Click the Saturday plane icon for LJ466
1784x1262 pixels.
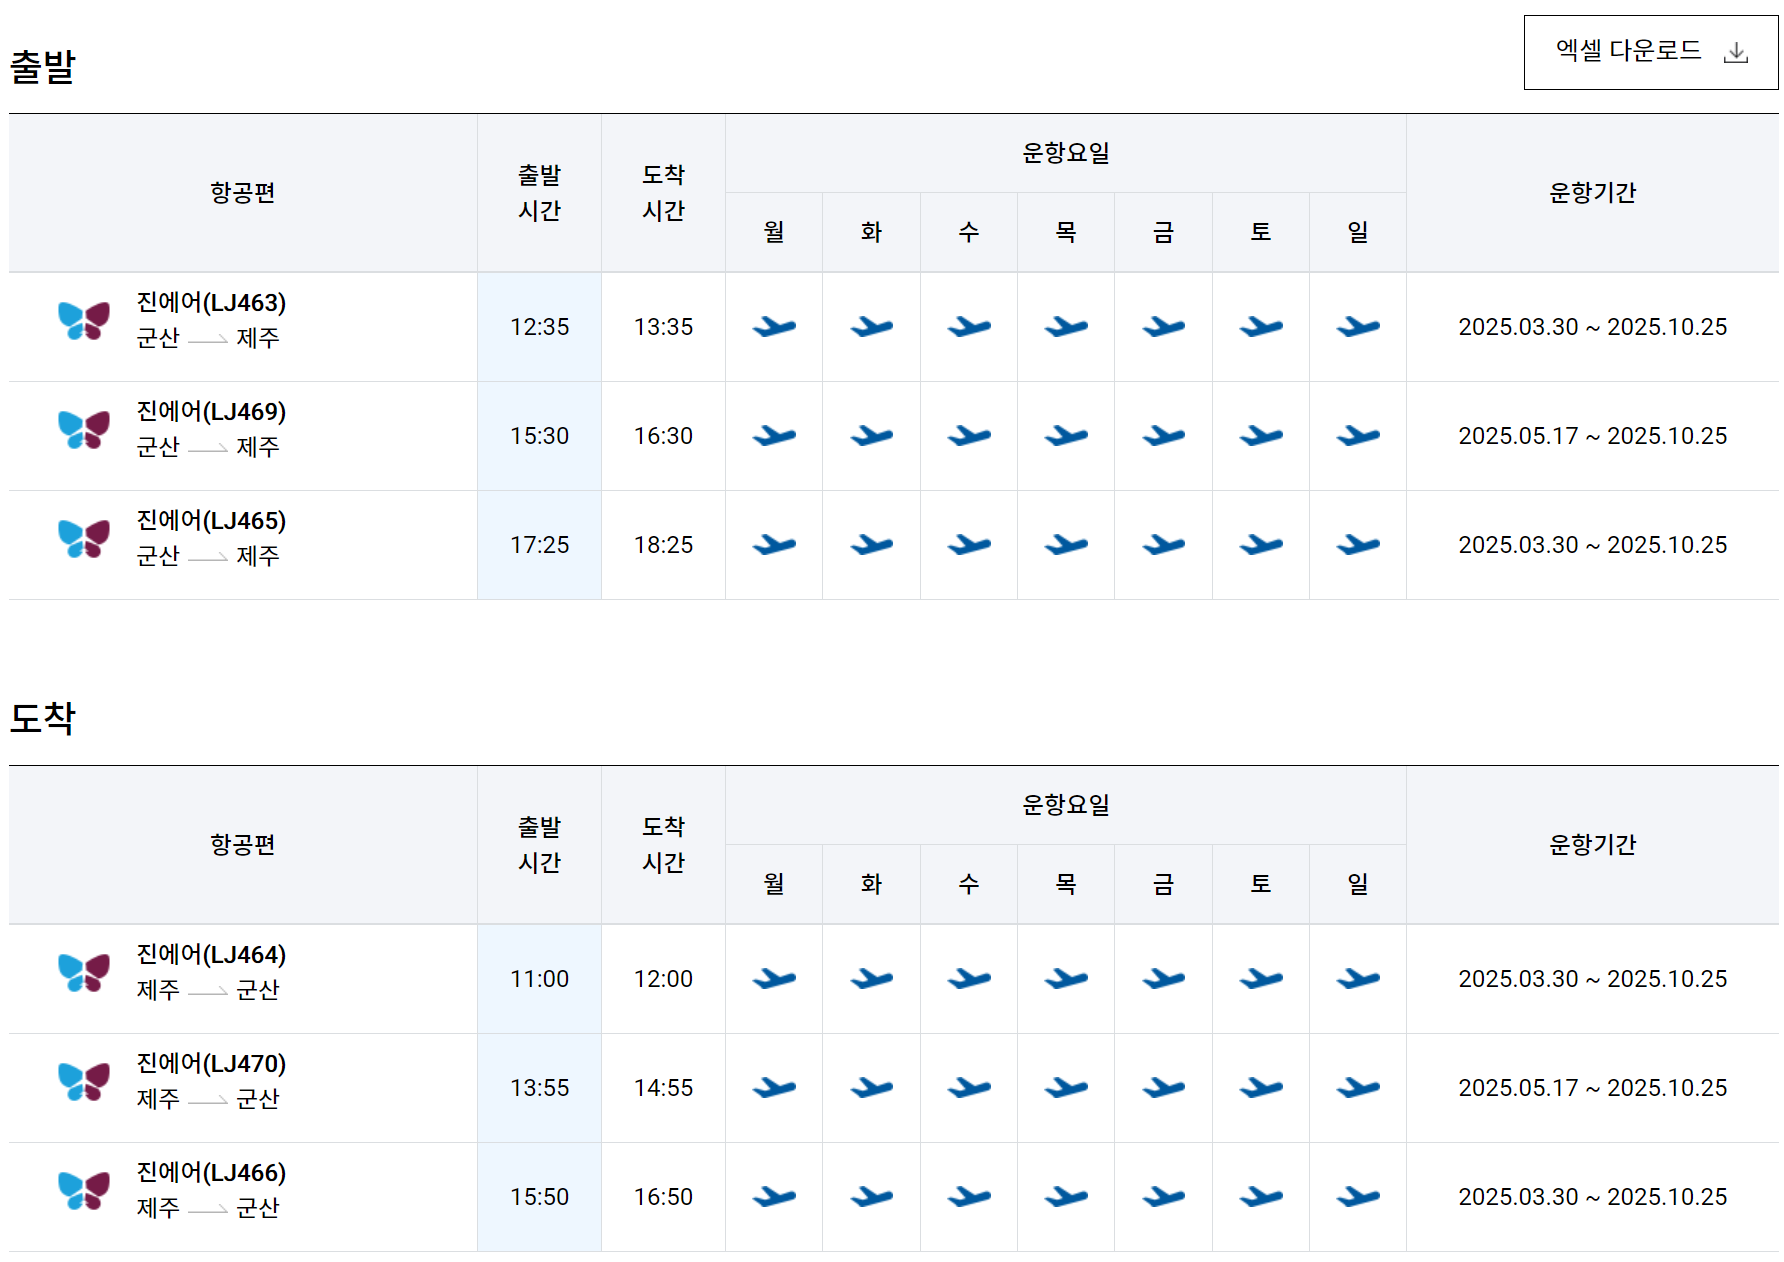click(x=1261, y=1196)
